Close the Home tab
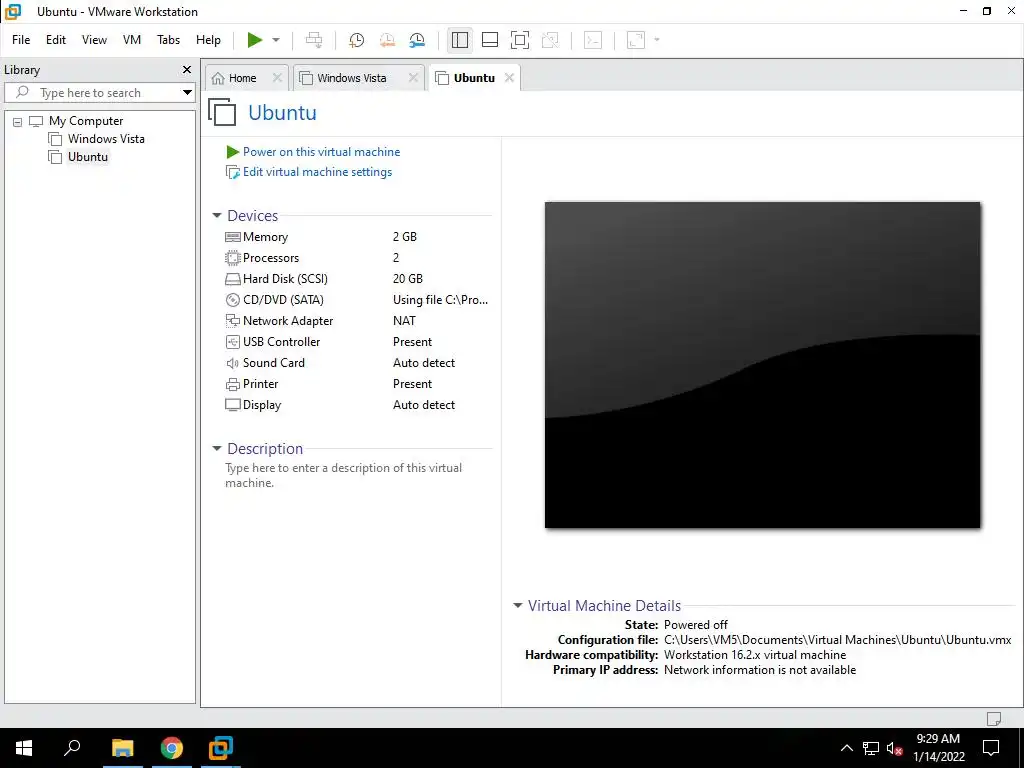 point(277,78)
